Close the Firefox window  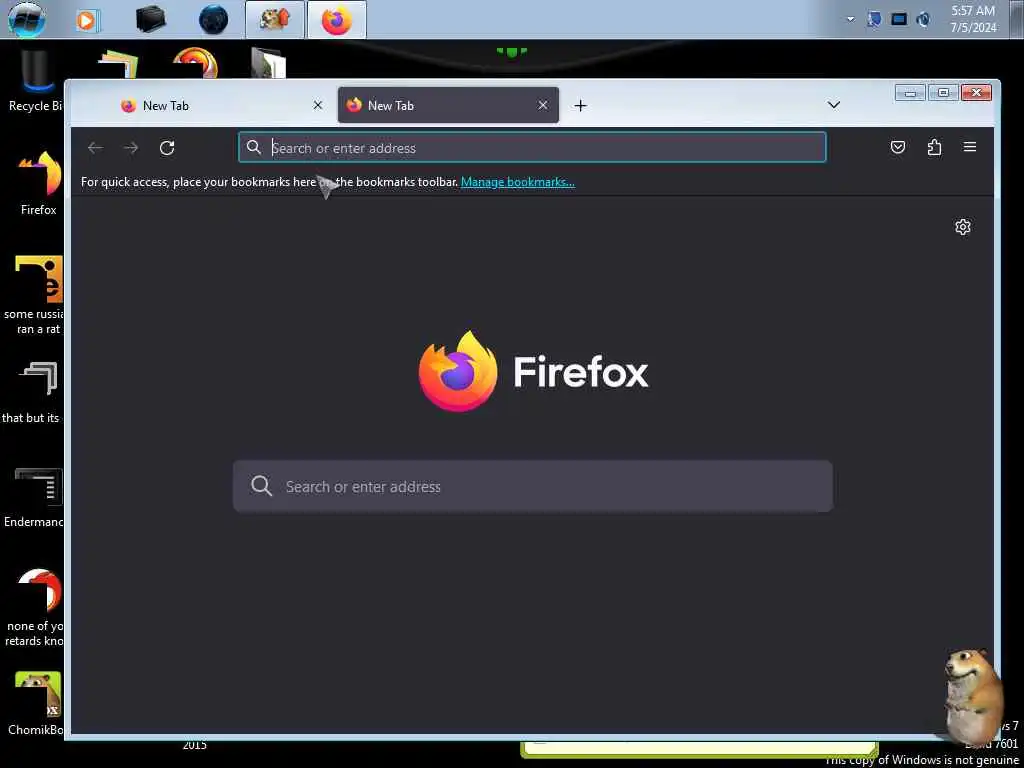[x=977, y=93]
